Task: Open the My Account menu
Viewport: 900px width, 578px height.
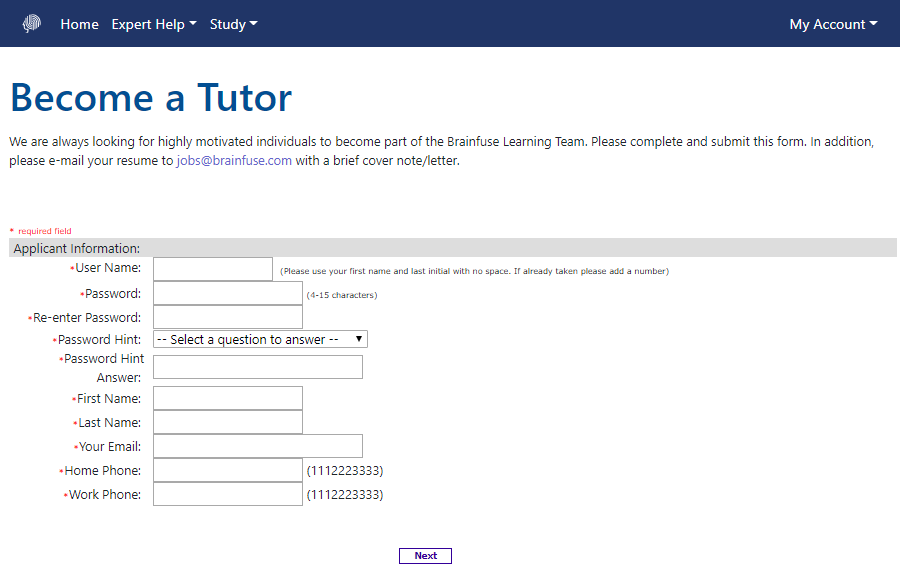Action: click(833, 24)
